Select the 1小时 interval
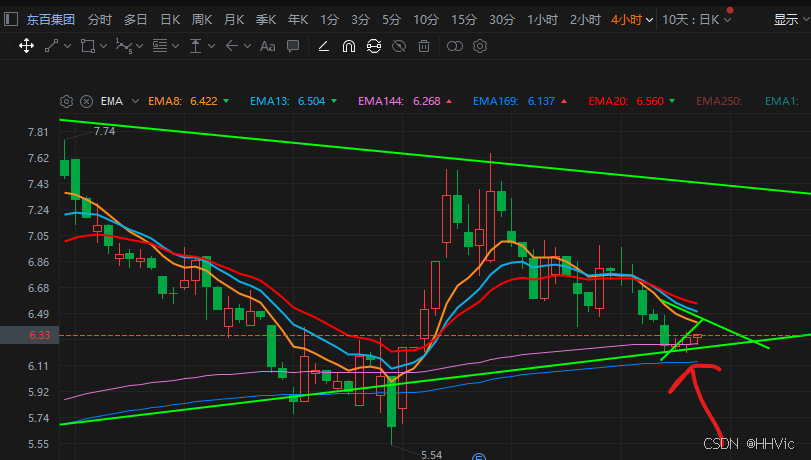This screenshot has height=460, width=811. [x=542, y=20]
